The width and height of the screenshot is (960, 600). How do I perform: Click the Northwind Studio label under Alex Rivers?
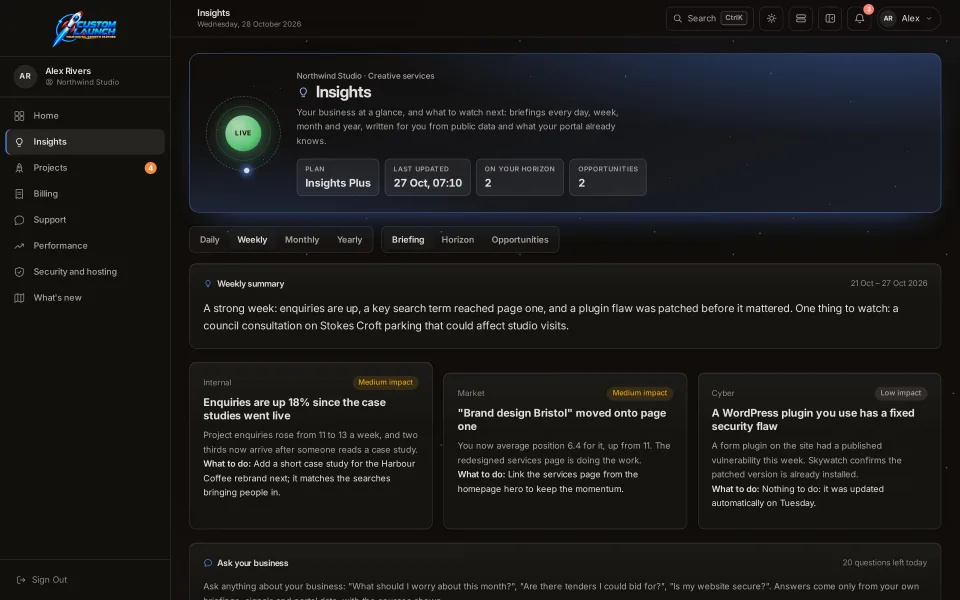point(88,82)
